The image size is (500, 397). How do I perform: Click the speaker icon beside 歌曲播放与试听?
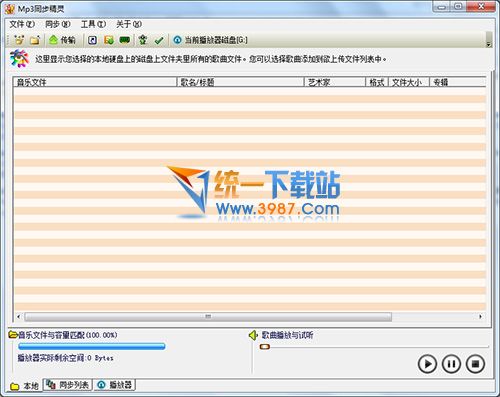tap(253, 335)
